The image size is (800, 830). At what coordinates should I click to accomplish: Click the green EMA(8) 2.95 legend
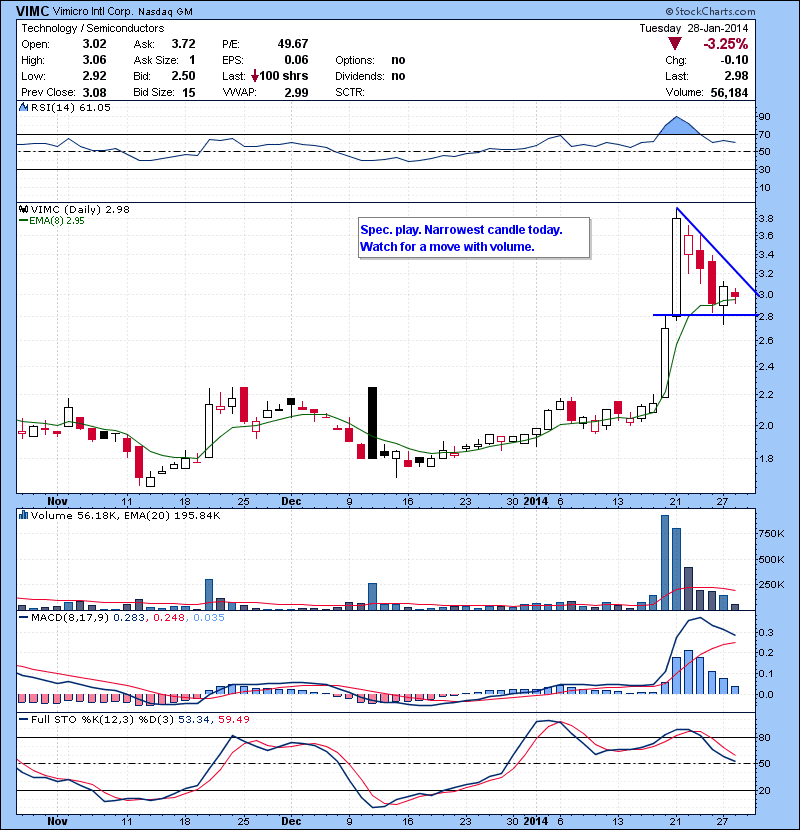(51, 221)
